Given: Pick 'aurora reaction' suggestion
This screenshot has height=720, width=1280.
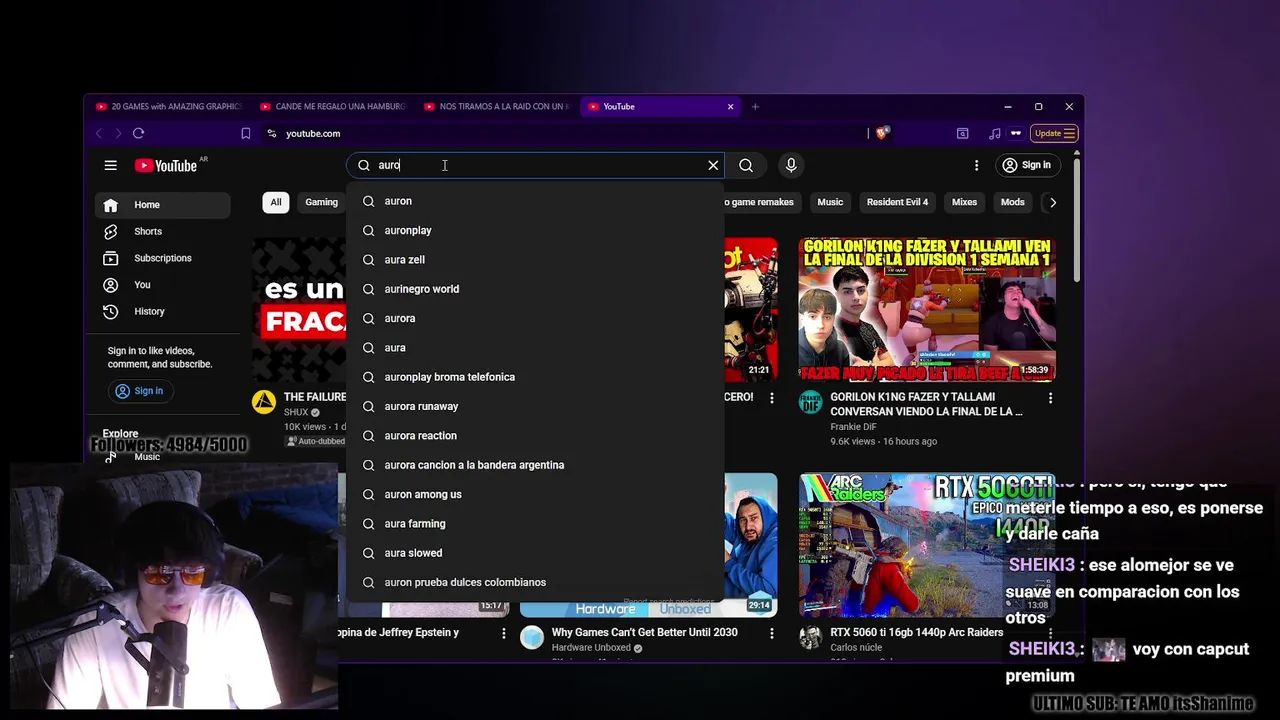Looking at the screenshot, I should click(x=535, y=435).
